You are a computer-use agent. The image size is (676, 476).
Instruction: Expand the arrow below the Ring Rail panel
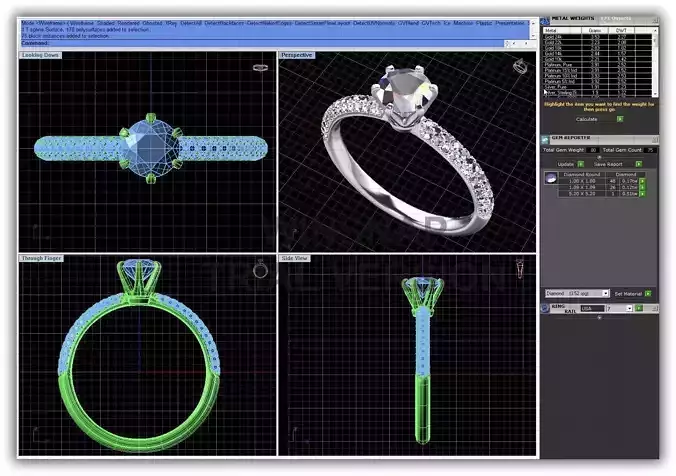599,317
